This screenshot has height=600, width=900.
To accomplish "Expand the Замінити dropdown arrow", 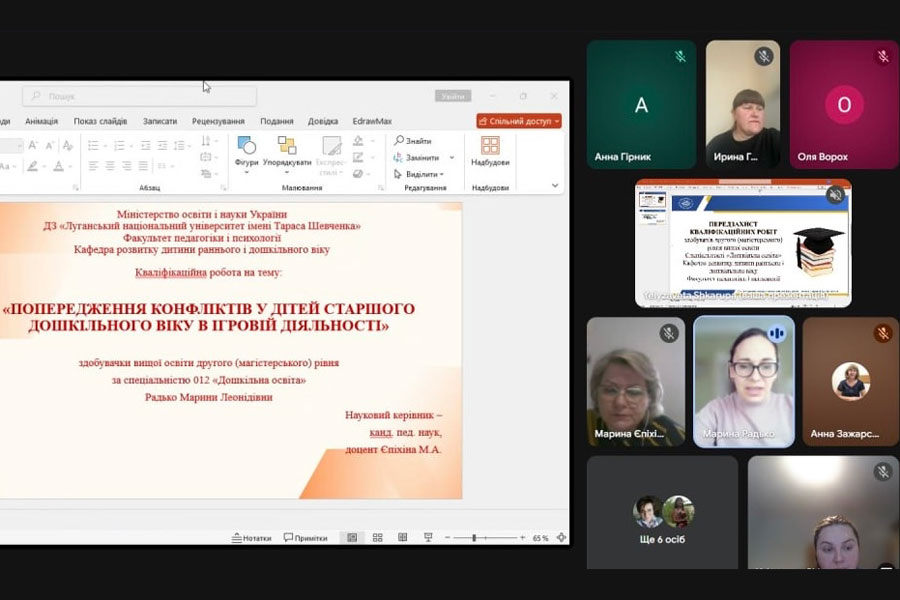I will click(x=452, y=158).
